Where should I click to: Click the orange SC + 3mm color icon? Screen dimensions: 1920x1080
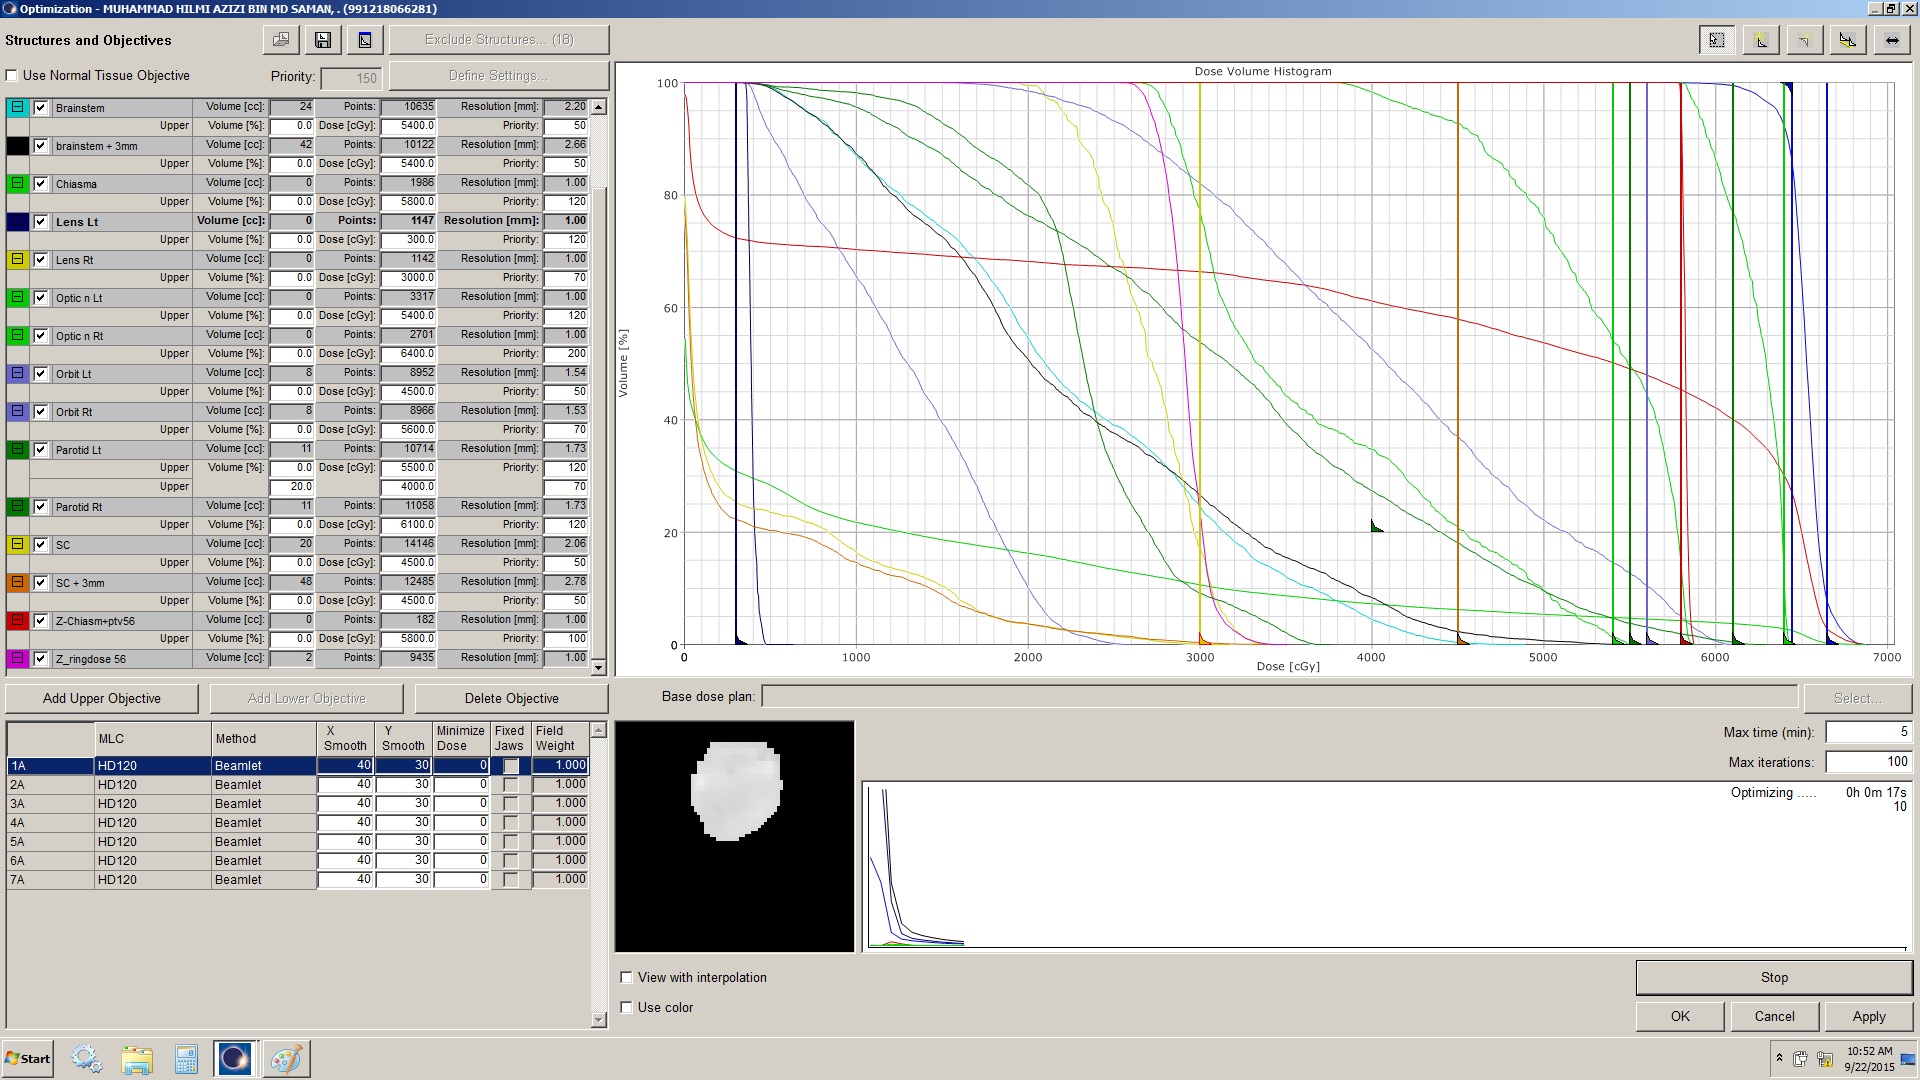pos(17,582)
